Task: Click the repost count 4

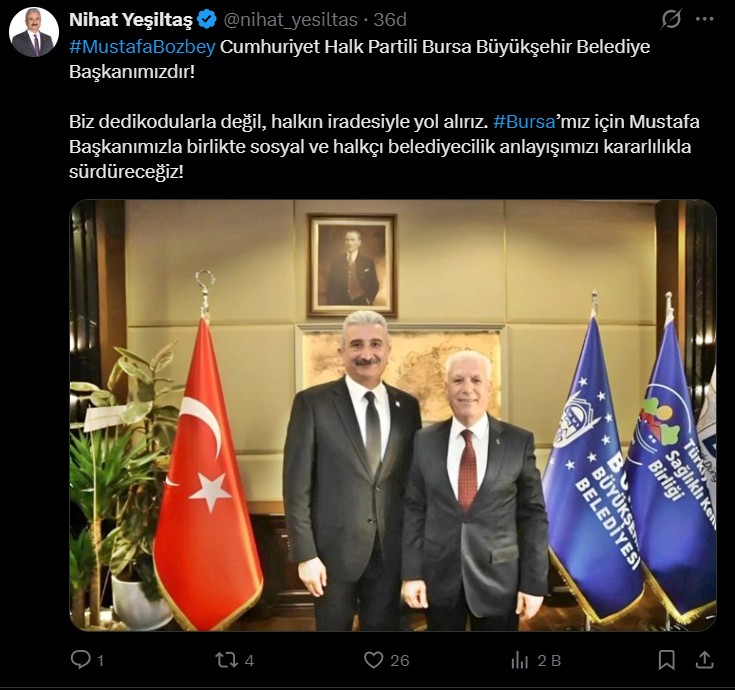Action: coord(249,661)
